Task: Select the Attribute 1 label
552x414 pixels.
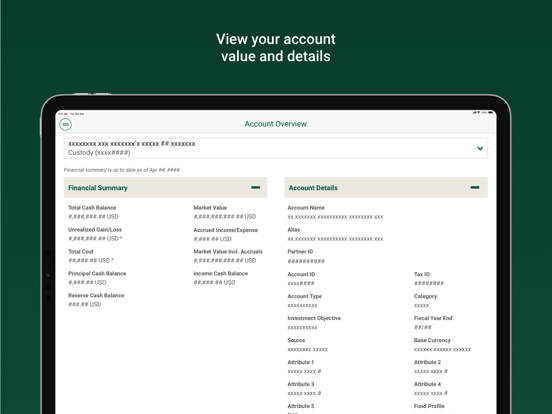Action: click(x=301, y=362)
